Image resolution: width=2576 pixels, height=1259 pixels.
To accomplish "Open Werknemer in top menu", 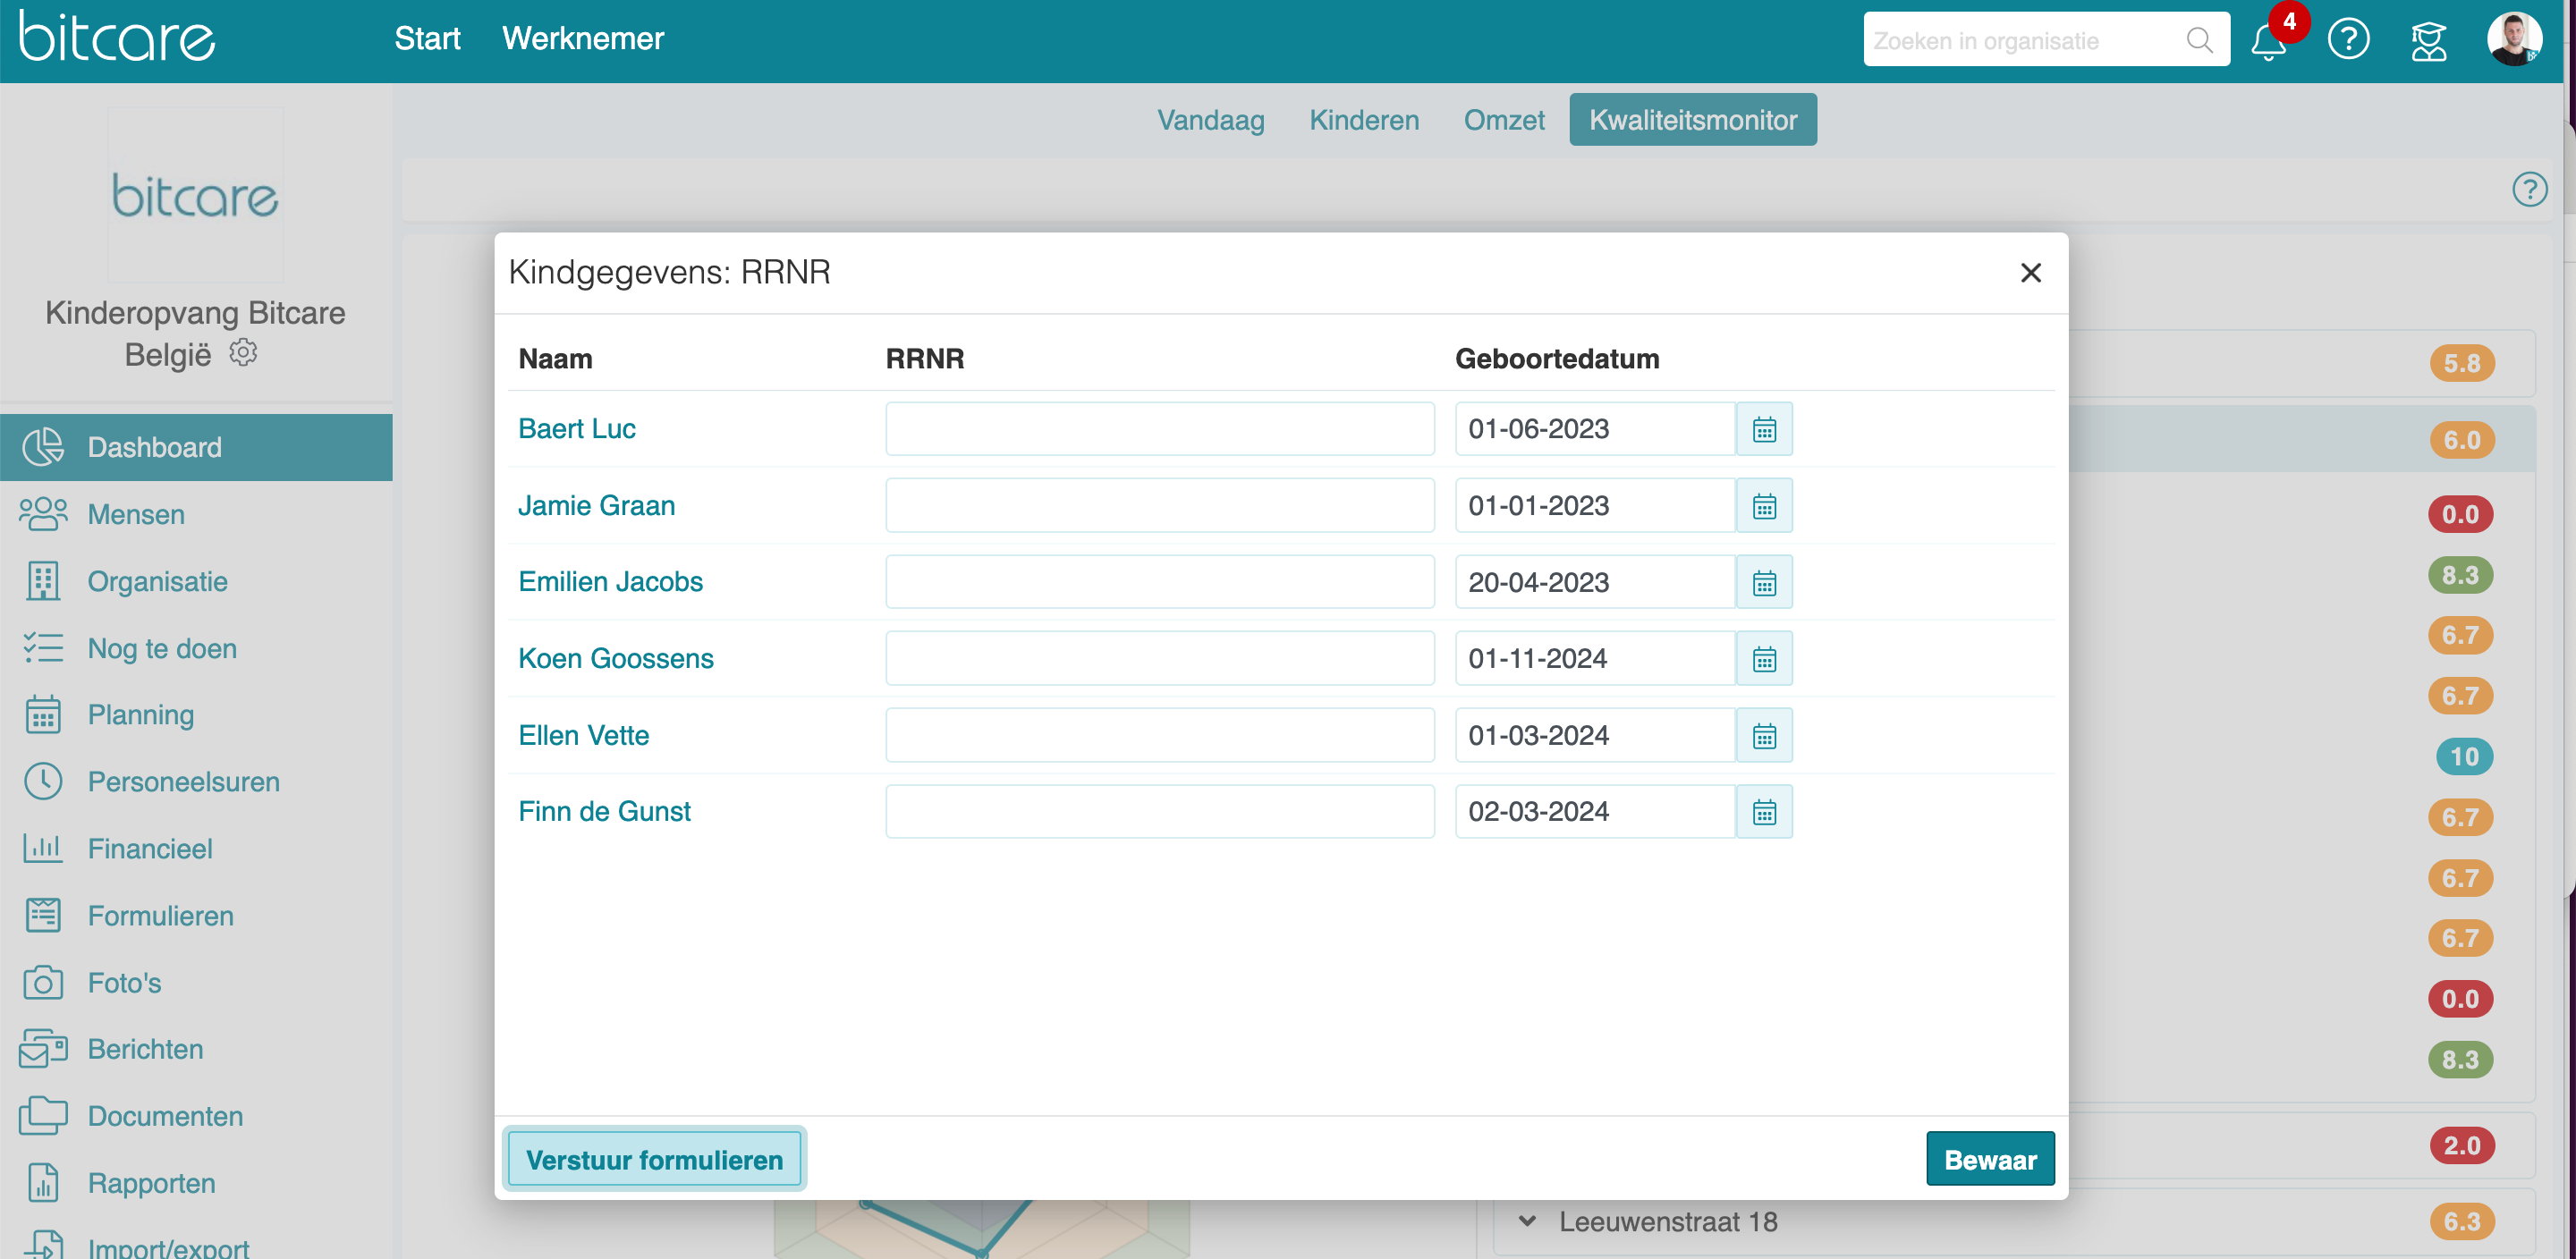I will coord(583,38).
